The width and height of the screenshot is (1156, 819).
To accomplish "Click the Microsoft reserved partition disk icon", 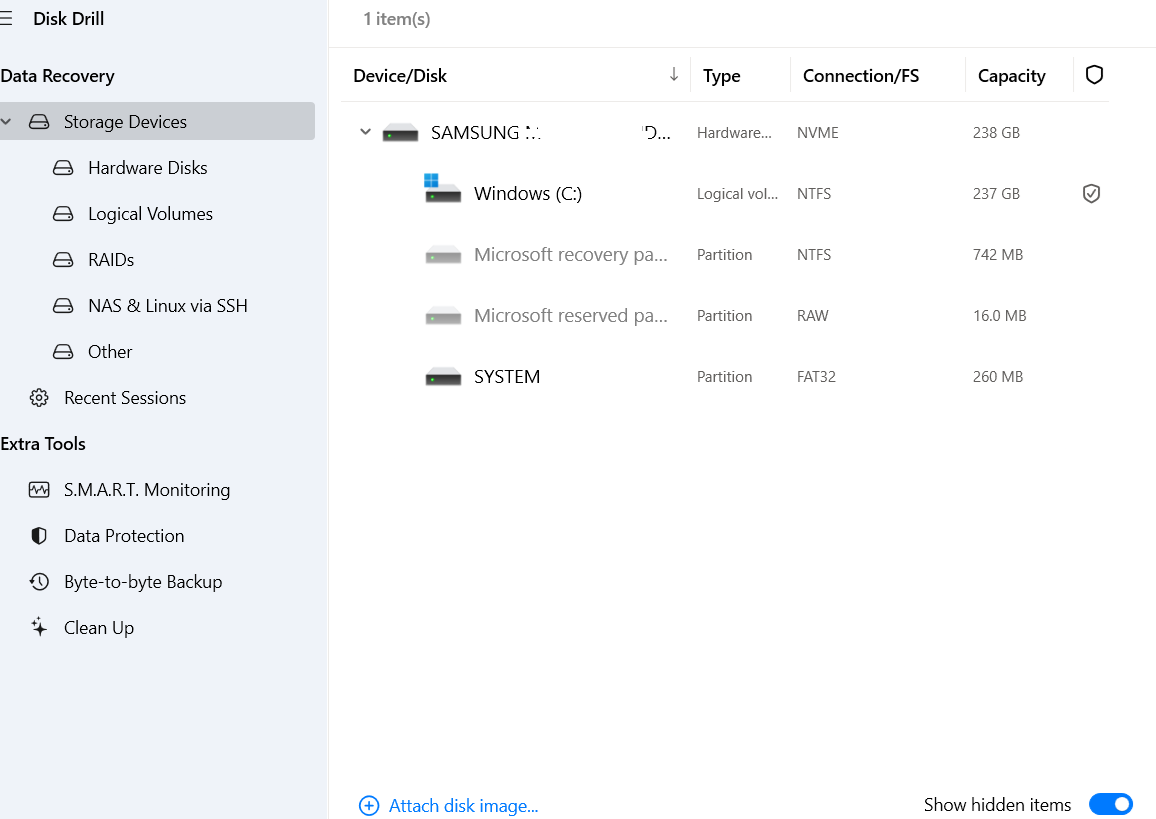I will pyautogui.click(x=443, y=316).
